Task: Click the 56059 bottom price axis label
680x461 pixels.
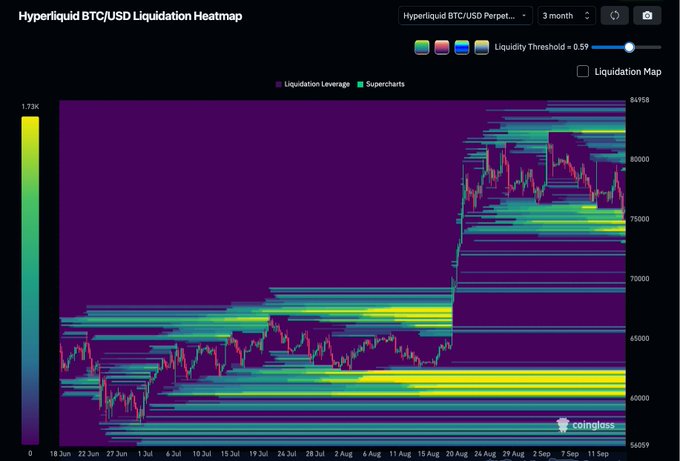Action: 640,445
